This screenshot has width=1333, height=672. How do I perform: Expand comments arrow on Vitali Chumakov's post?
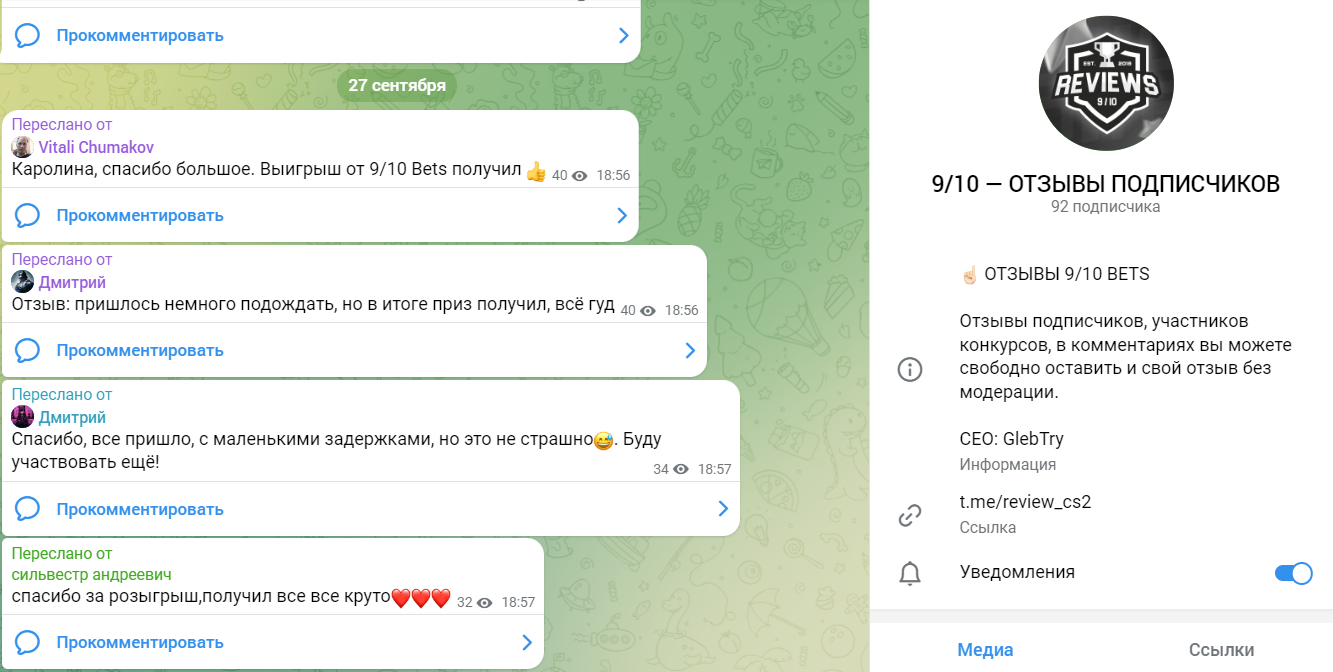(622, 215)
